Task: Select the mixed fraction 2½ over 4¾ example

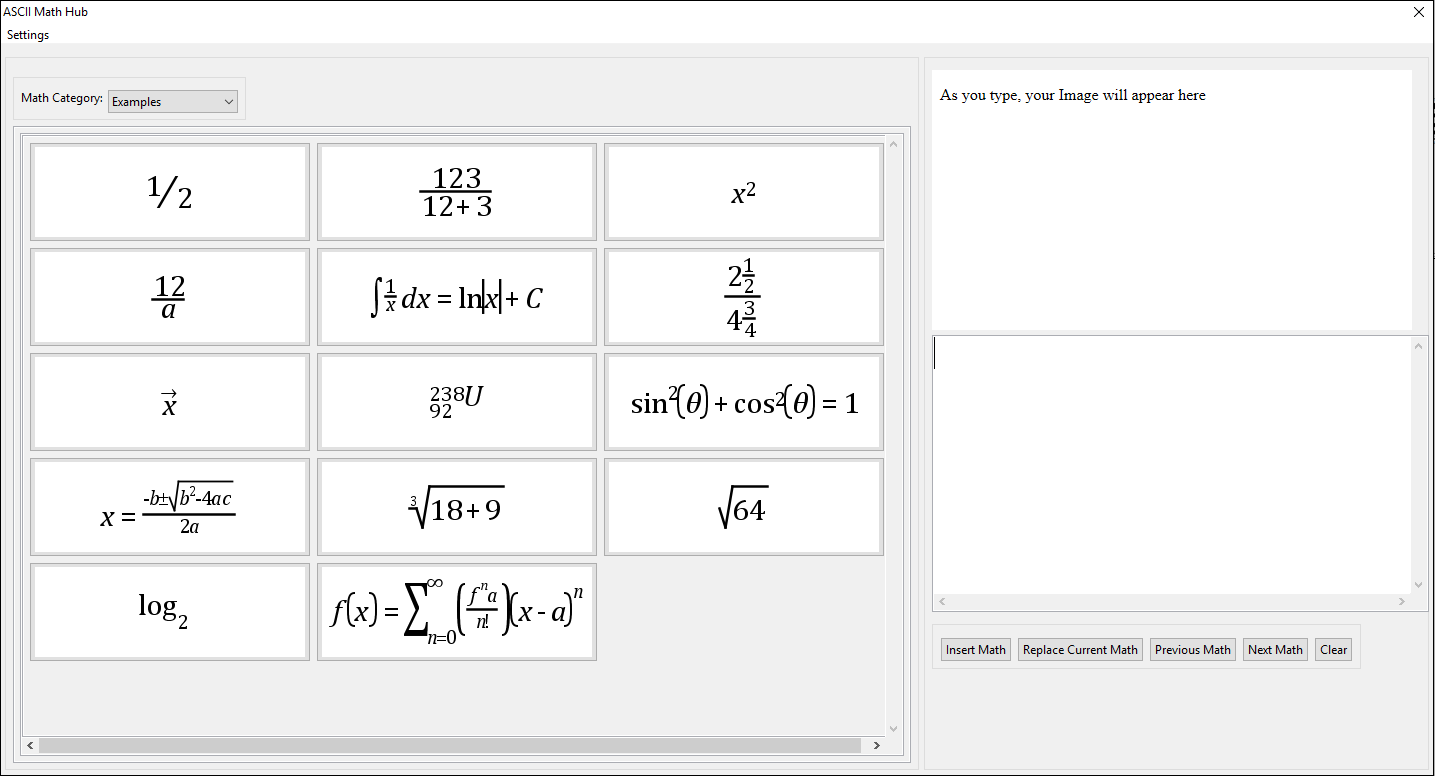Action: pyautogui.click(x=744, y=297)
